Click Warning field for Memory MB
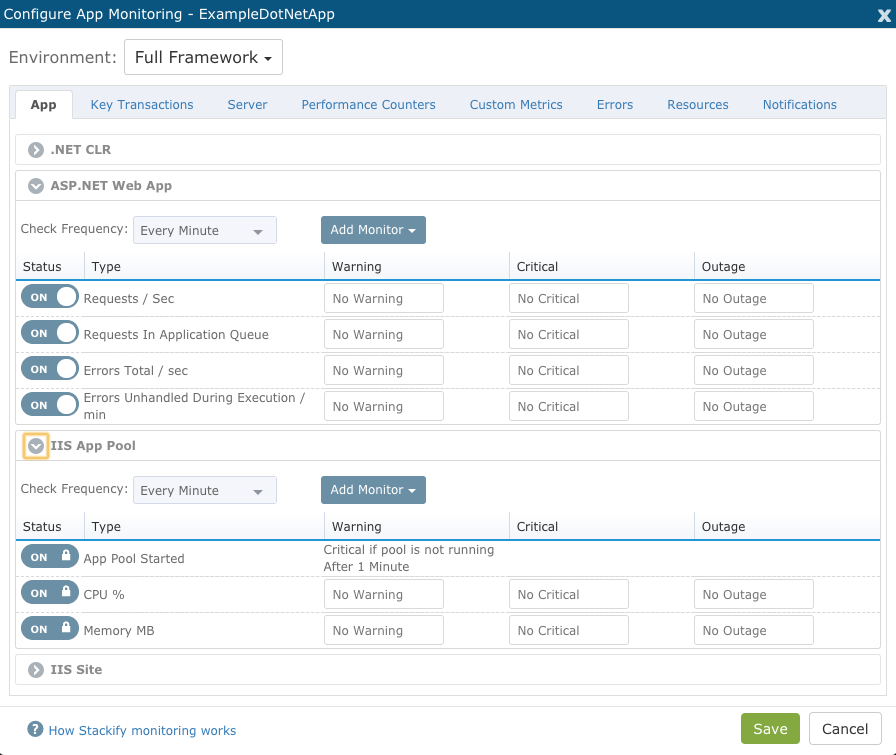 pyautogui.click(x=384, y=630)
